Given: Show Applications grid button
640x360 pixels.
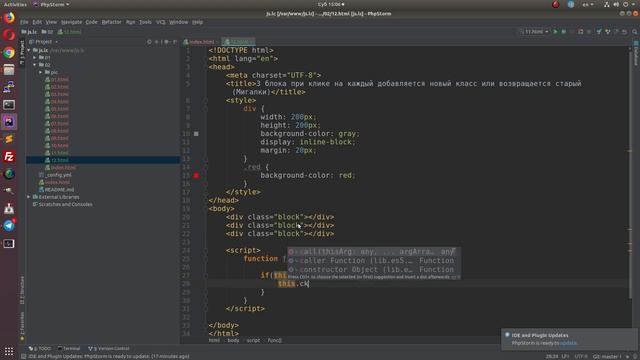Looking at the screenshot, I should point(9,351).
